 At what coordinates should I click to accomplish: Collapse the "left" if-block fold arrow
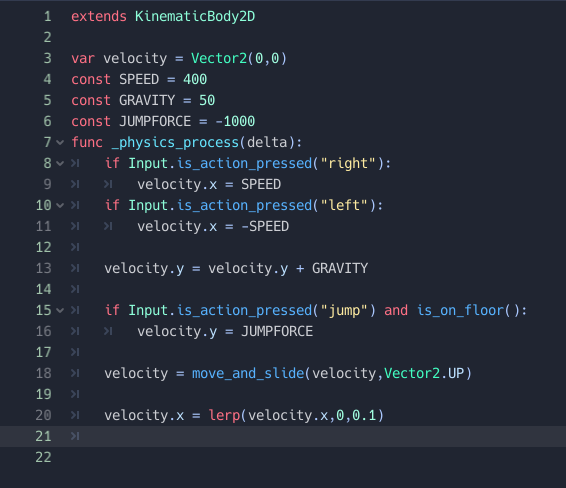[x=60, y=205]
